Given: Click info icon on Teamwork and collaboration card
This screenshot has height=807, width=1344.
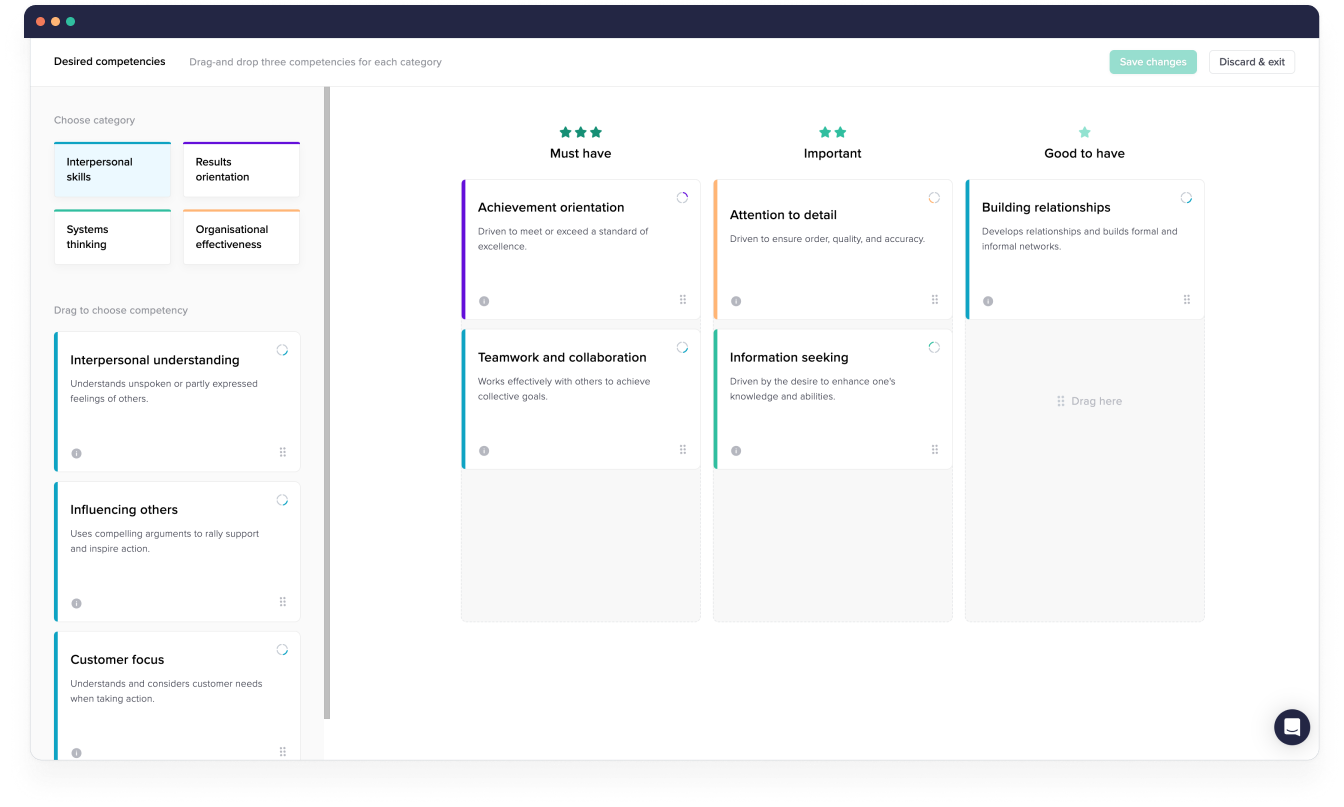Looking at the screenshot, I should pyautogui.click(x=484, y=451).
